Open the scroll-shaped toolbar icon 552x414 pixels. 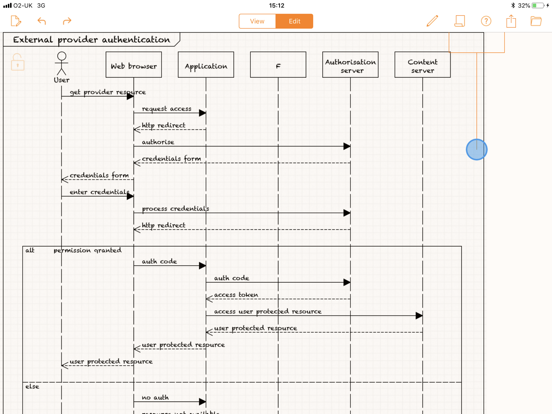(459, 21)
